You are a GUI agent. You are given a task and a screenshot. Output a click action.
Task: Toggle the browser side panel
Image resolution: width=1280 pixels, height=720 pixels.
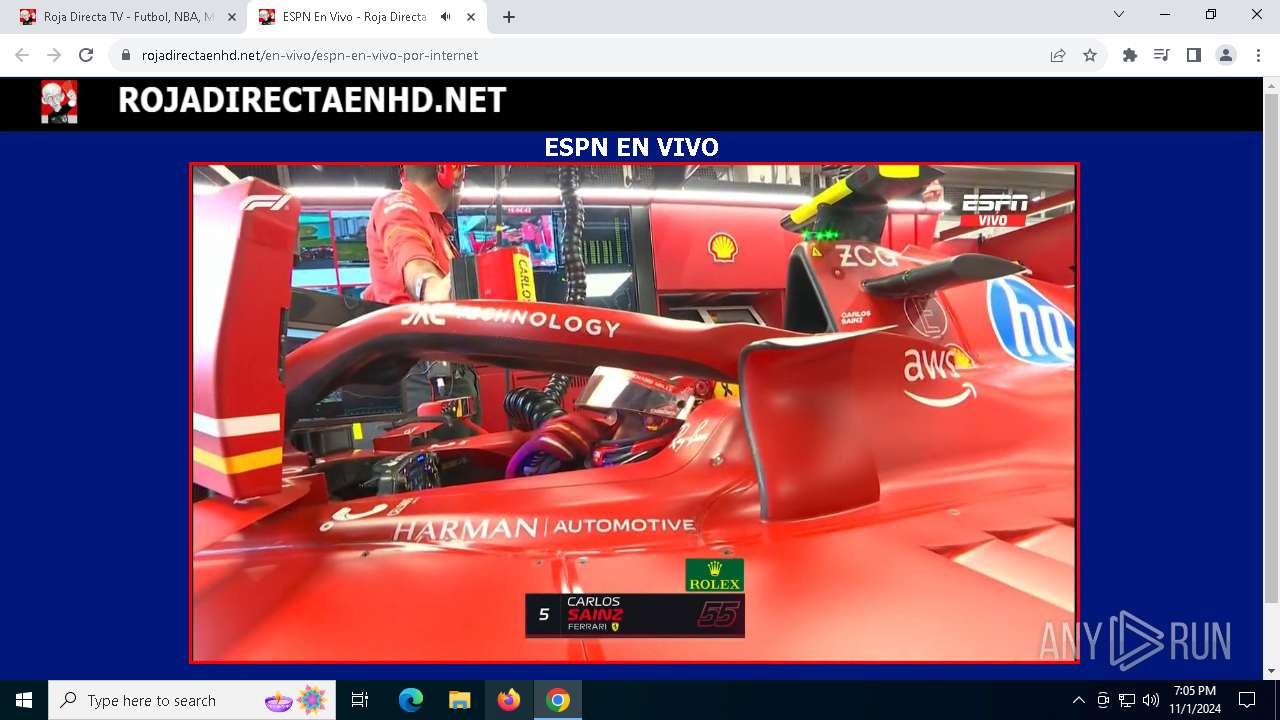[1193, 55]
